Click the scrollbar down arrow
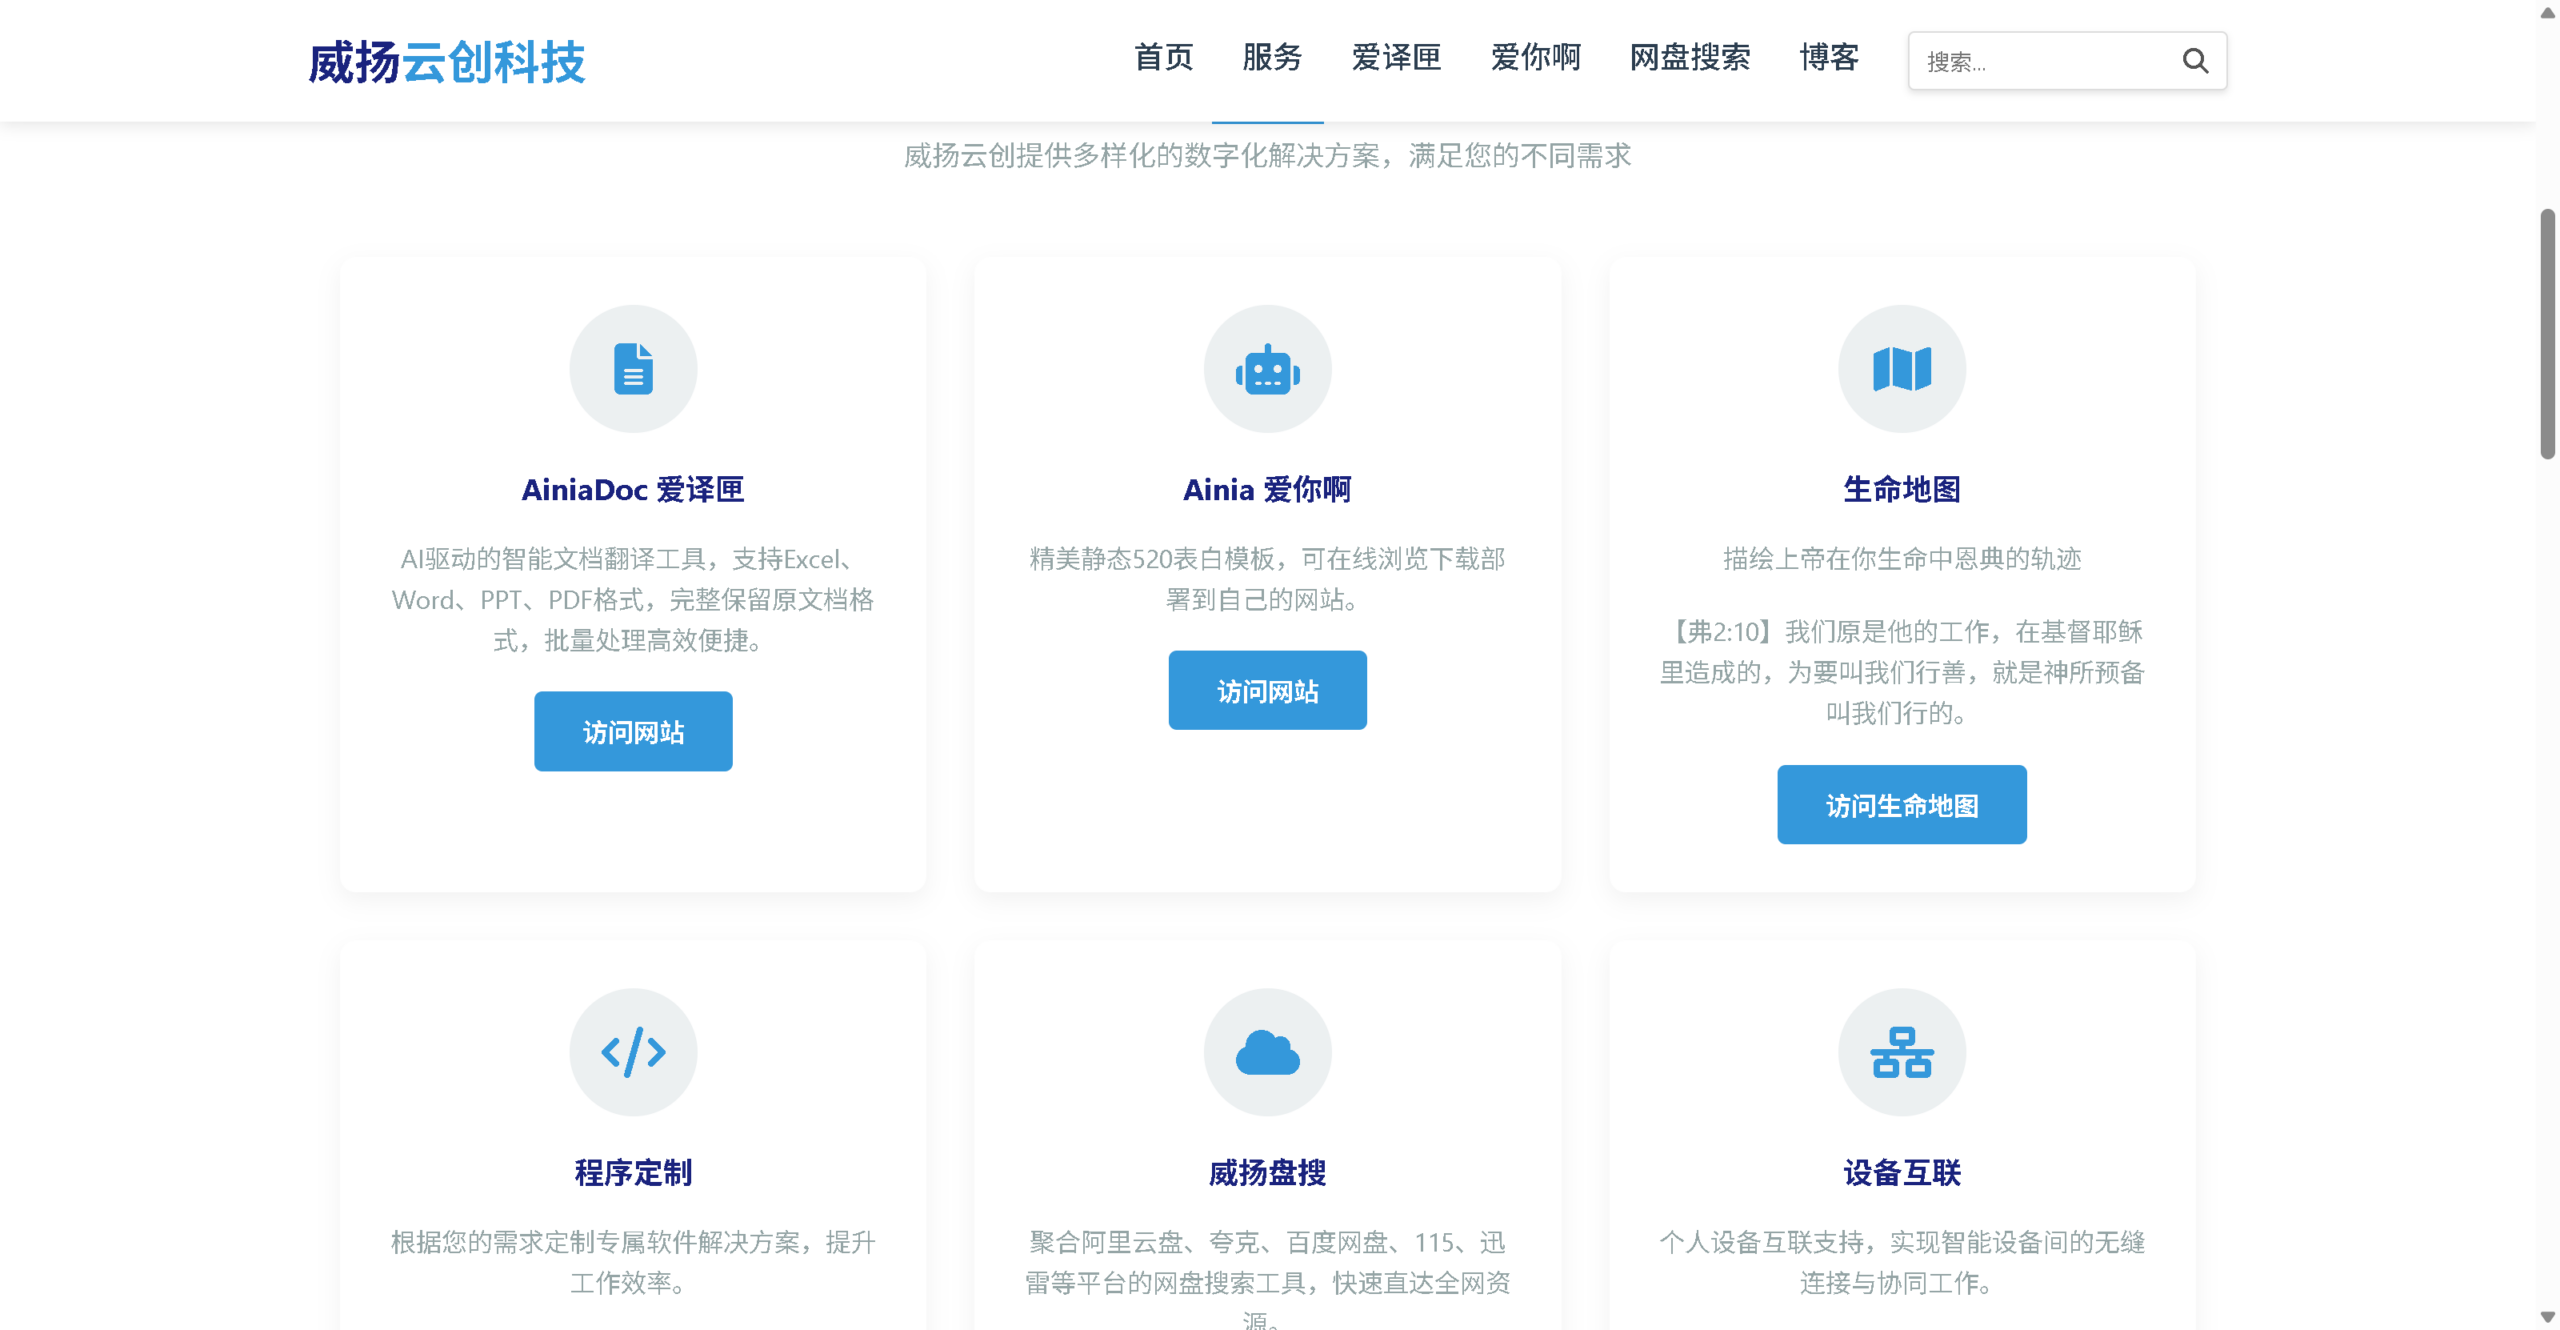The height and width of the screenshot is (1330, 2560). tap(2547, 1317)
